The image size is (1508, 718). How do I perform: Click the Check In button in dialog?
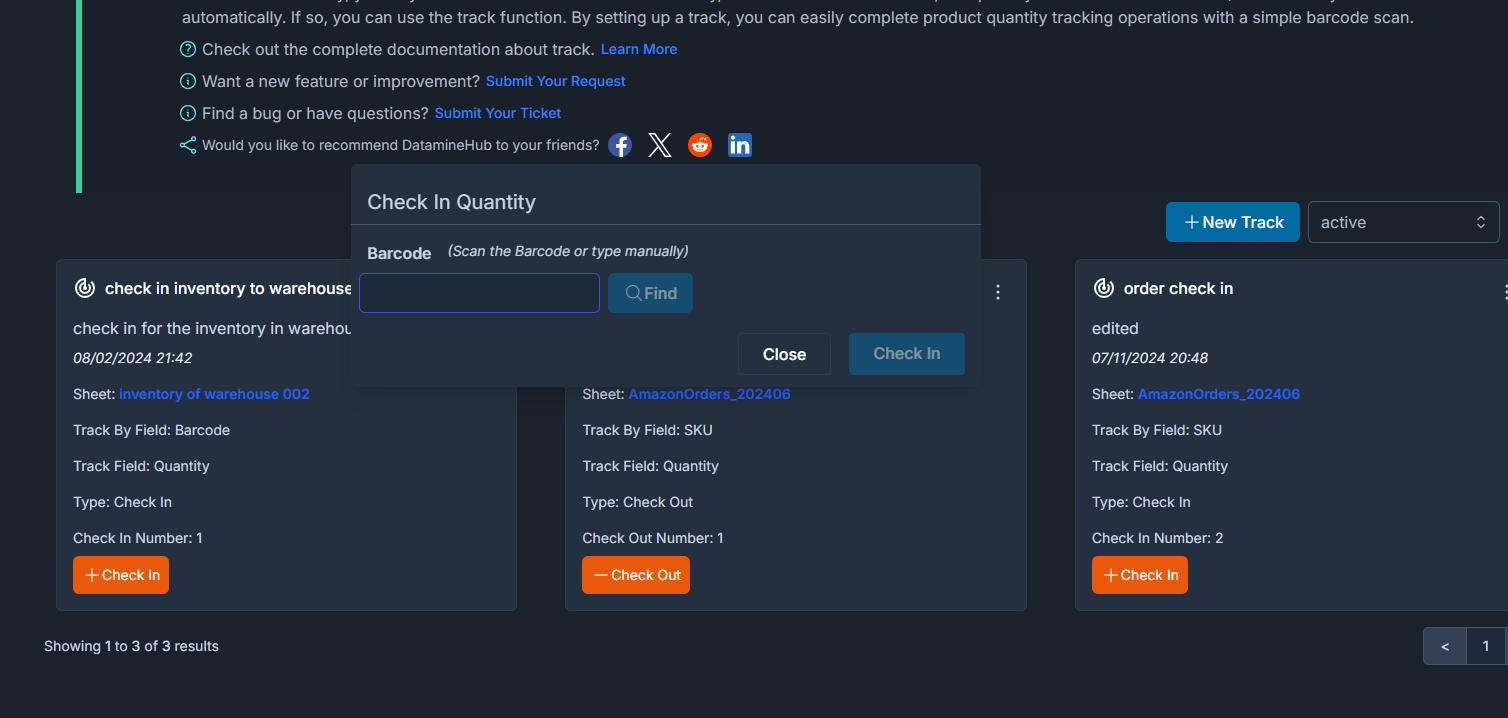[907, 354]
